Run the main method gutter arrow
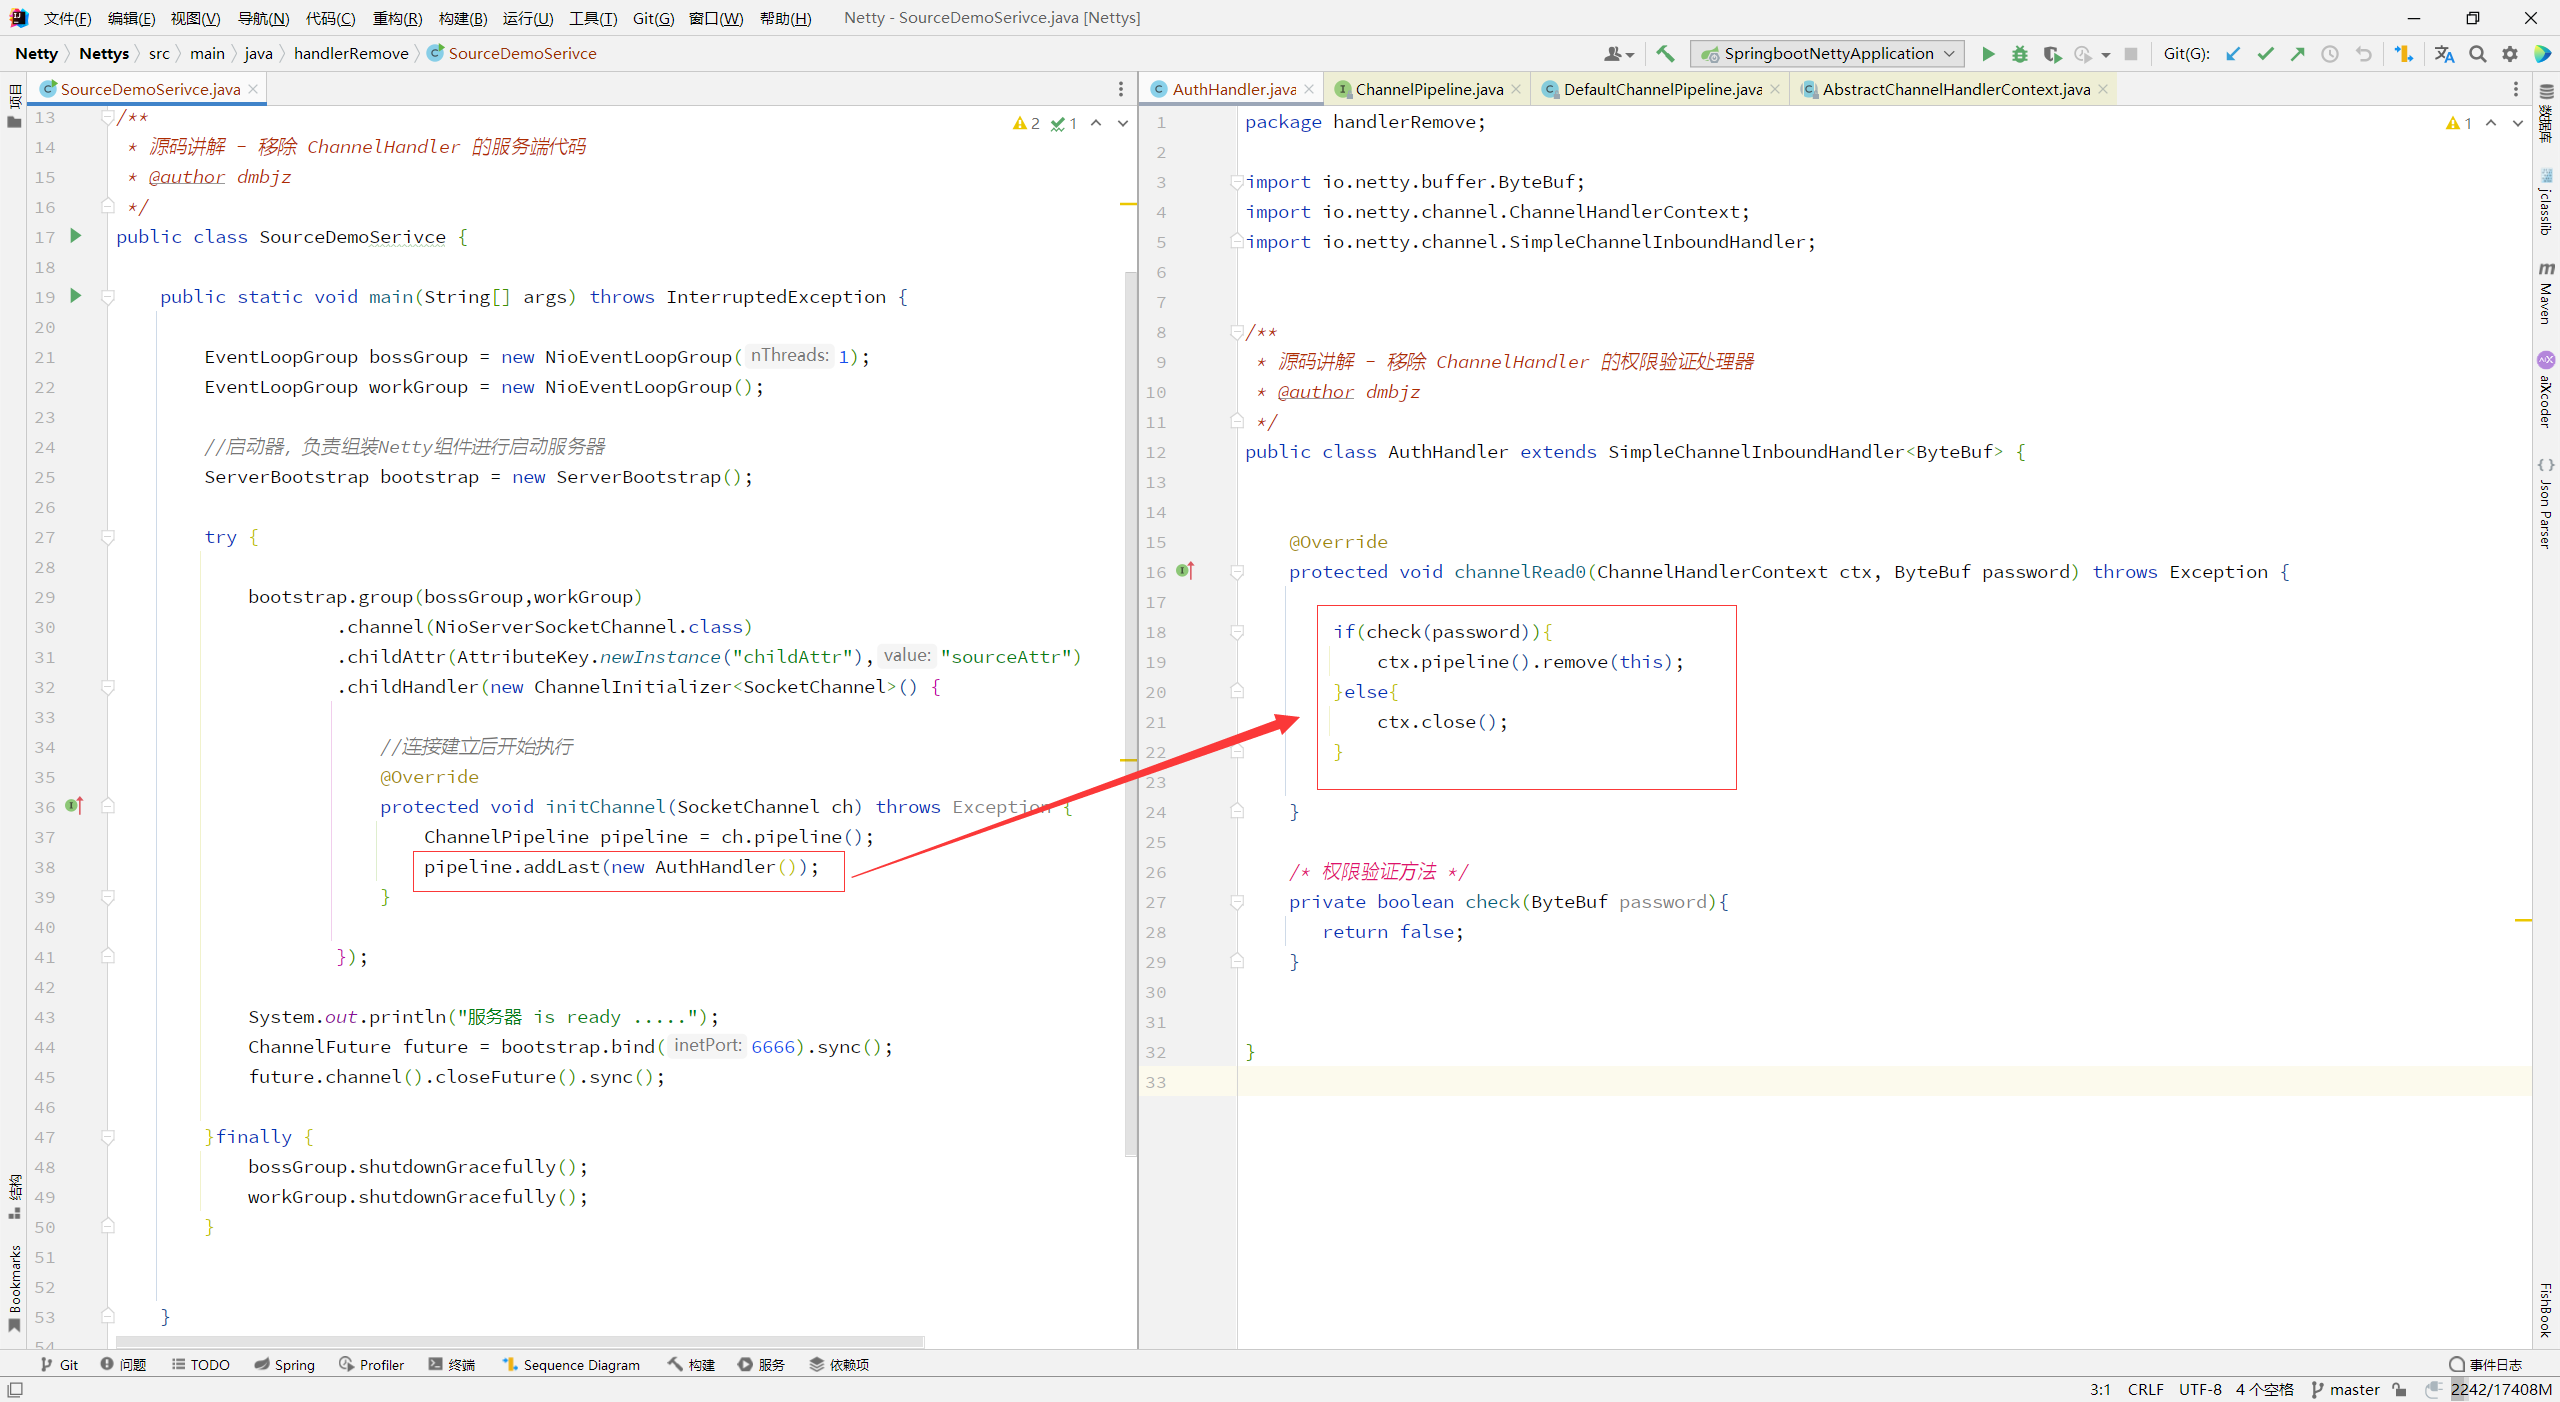This screenshot has width=2560, height=1402. [75, 296]
